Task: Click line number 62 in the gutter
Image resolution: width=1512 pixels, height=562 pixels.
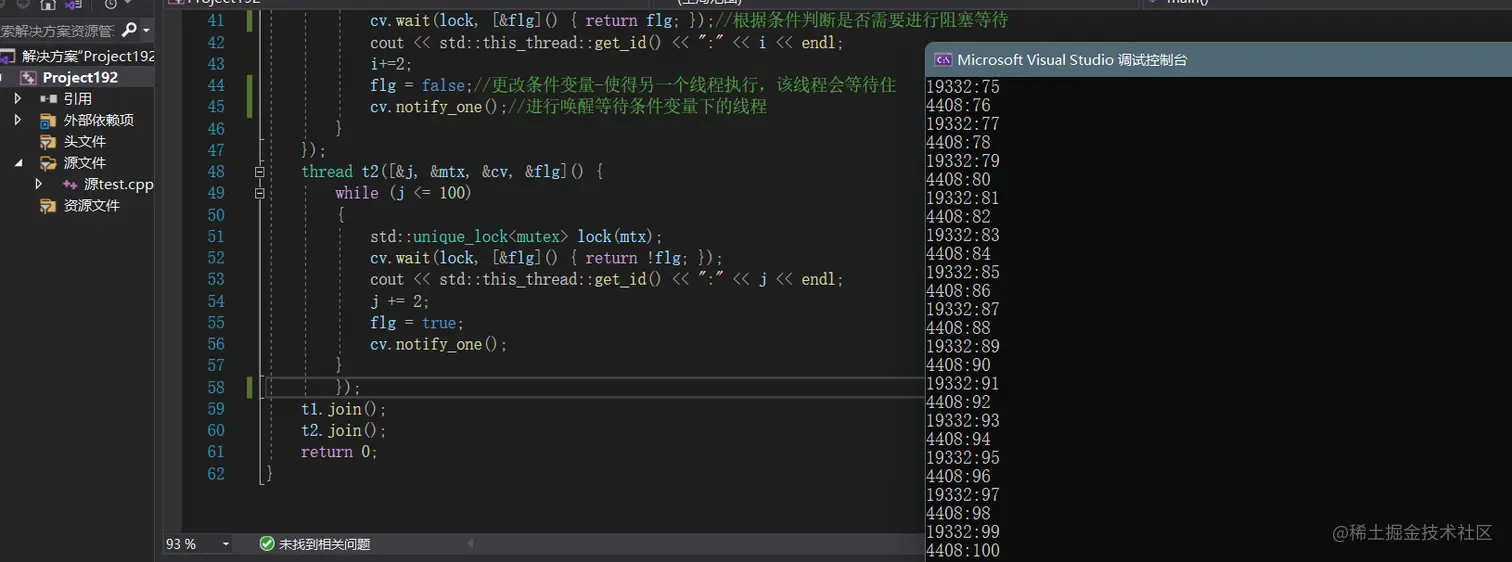Action: coord(215,473)
